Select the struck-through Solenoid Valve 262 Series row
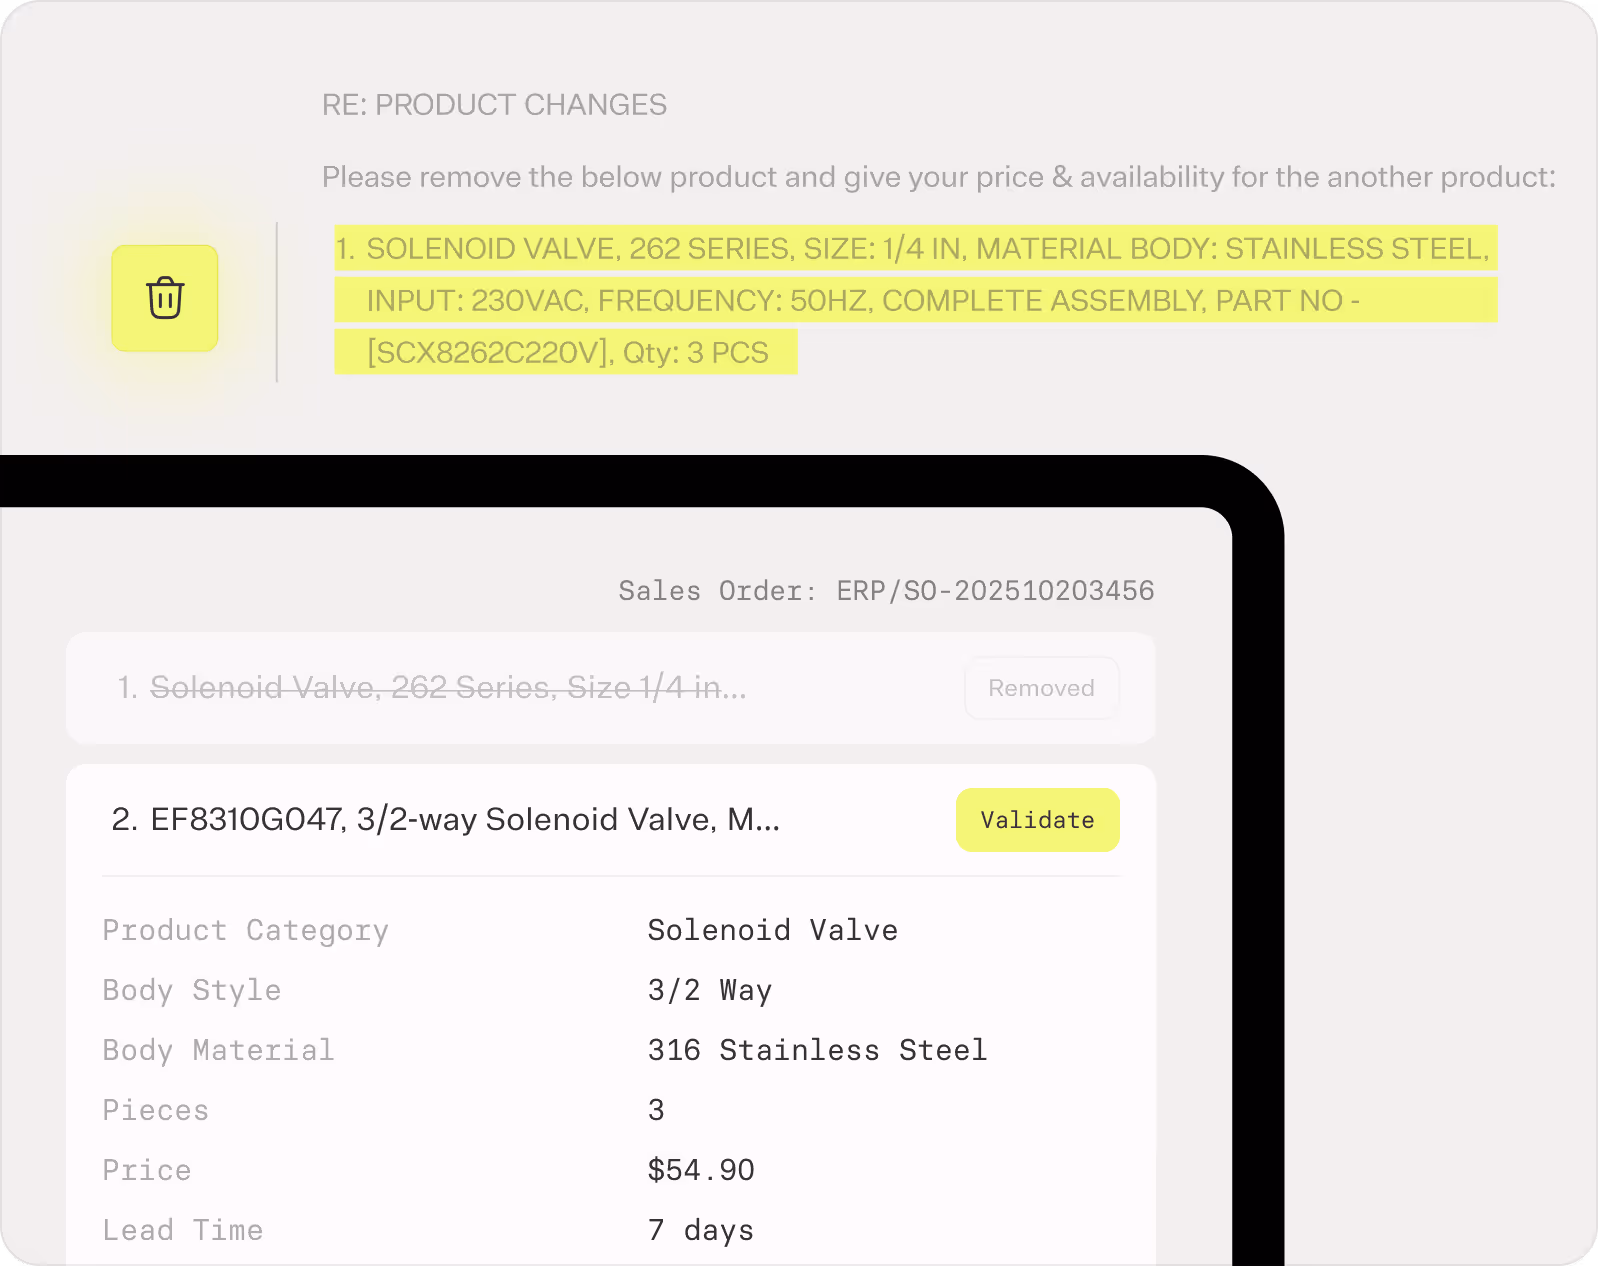The image size is (1598, 1266). click(x=611, y=688)
